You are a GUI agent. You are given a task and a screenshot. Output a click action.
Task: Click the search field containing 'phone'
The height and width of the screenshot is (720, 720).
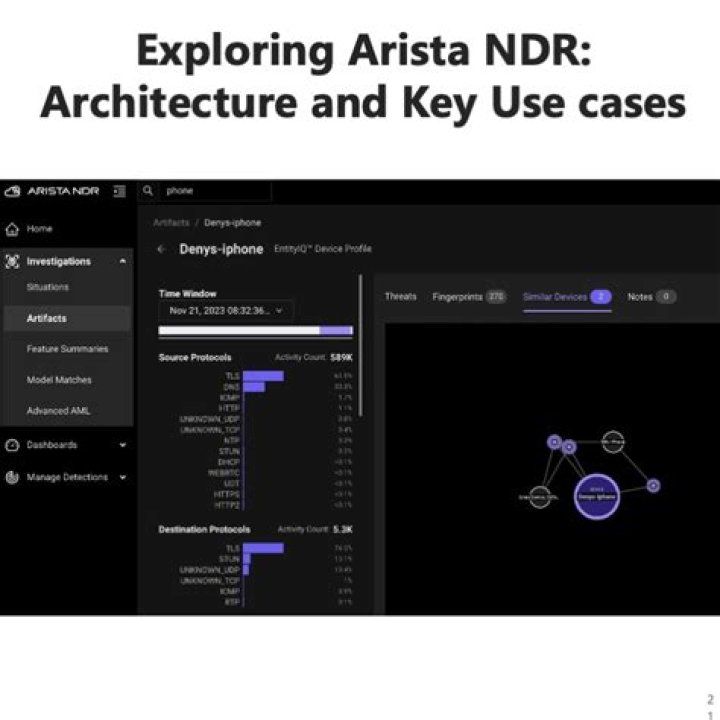(204, 191)
